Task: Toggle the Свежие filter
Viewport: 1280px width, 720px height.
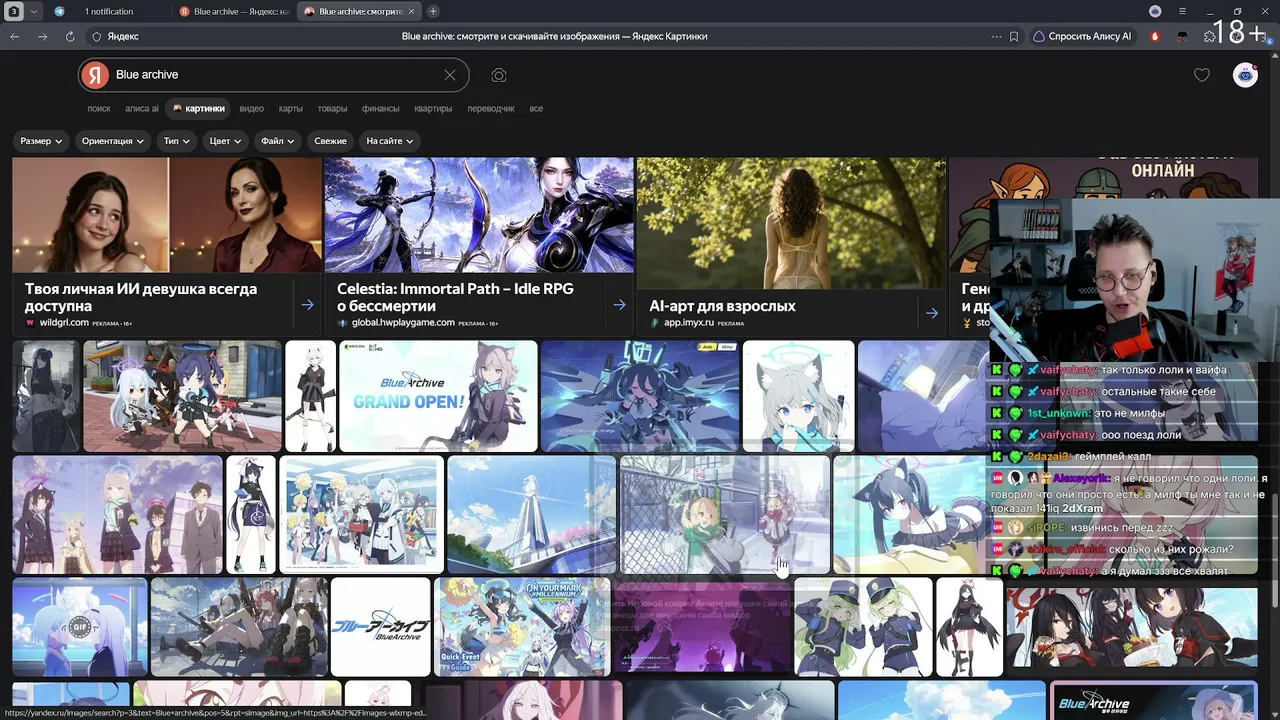Action: 330,141
